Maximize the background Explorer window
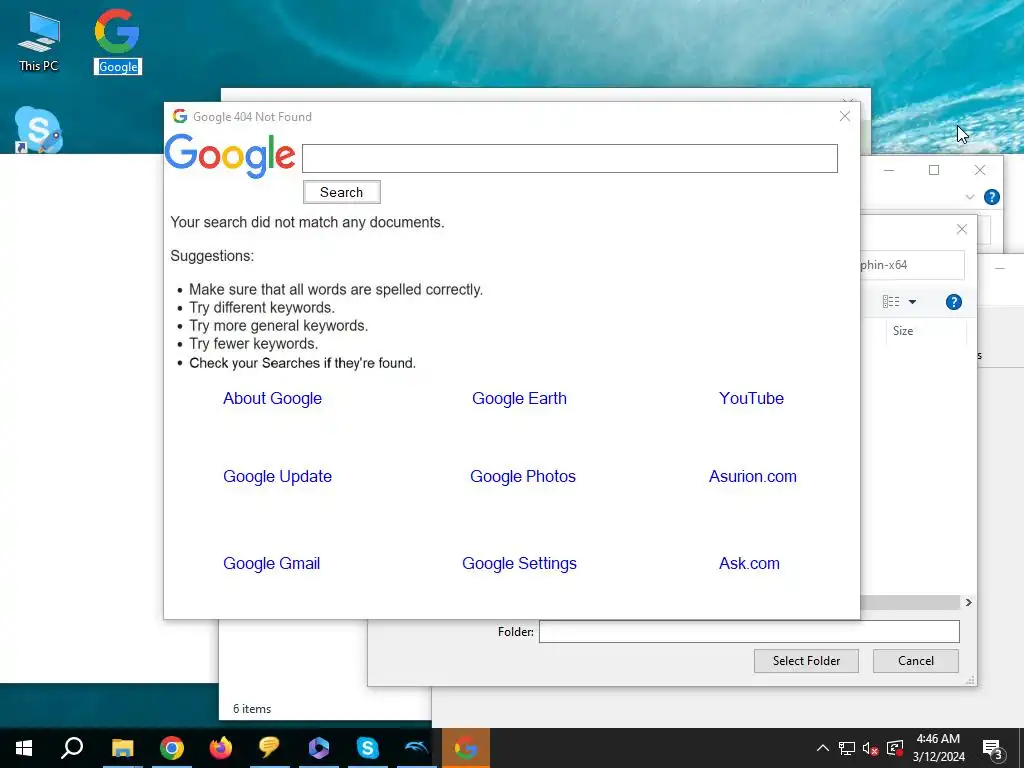Image resolution: width=1024 pixels, height=768 pixels. click(x=934, y=170)
